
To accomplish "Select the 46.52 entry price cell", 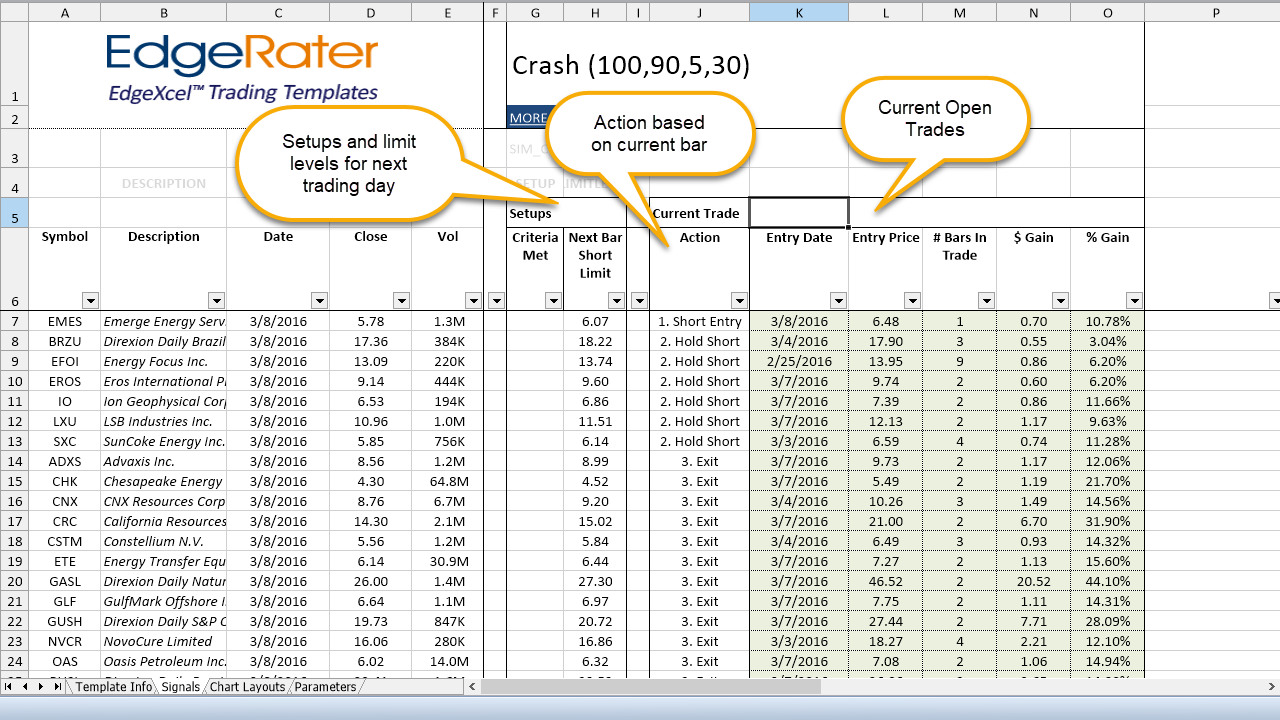I will point(886,581).
